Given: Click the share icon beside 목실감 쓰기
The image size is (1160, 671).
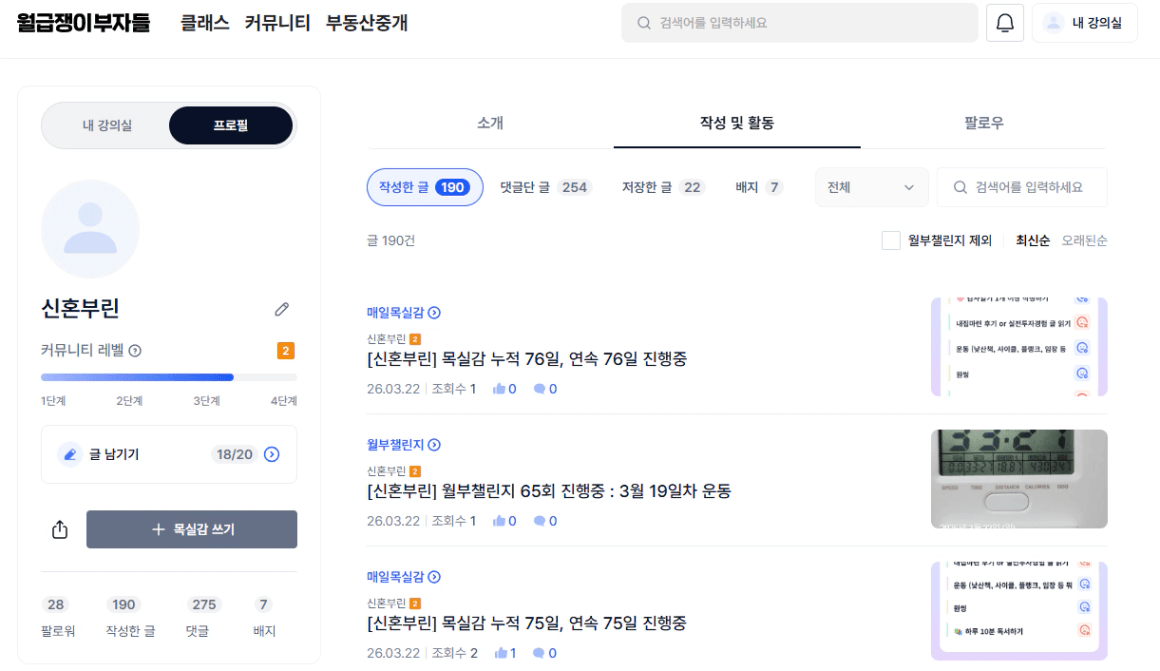Looking at the screenshot, I should [60, 530].
